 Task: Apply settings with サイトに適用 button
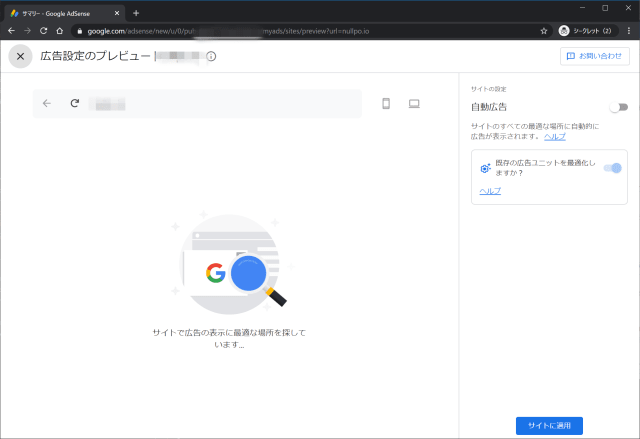pyautogui.click(x=549, y=426)
